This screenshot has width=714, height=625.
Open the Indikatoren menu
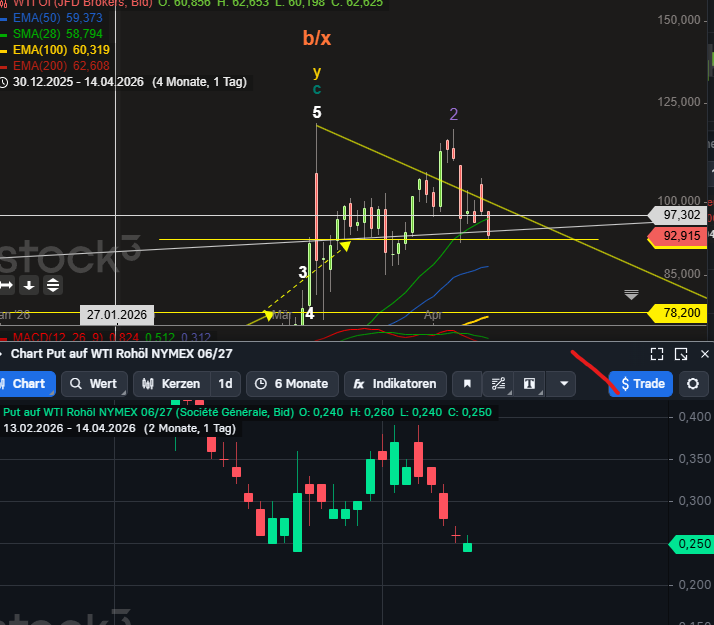(395, 384)
